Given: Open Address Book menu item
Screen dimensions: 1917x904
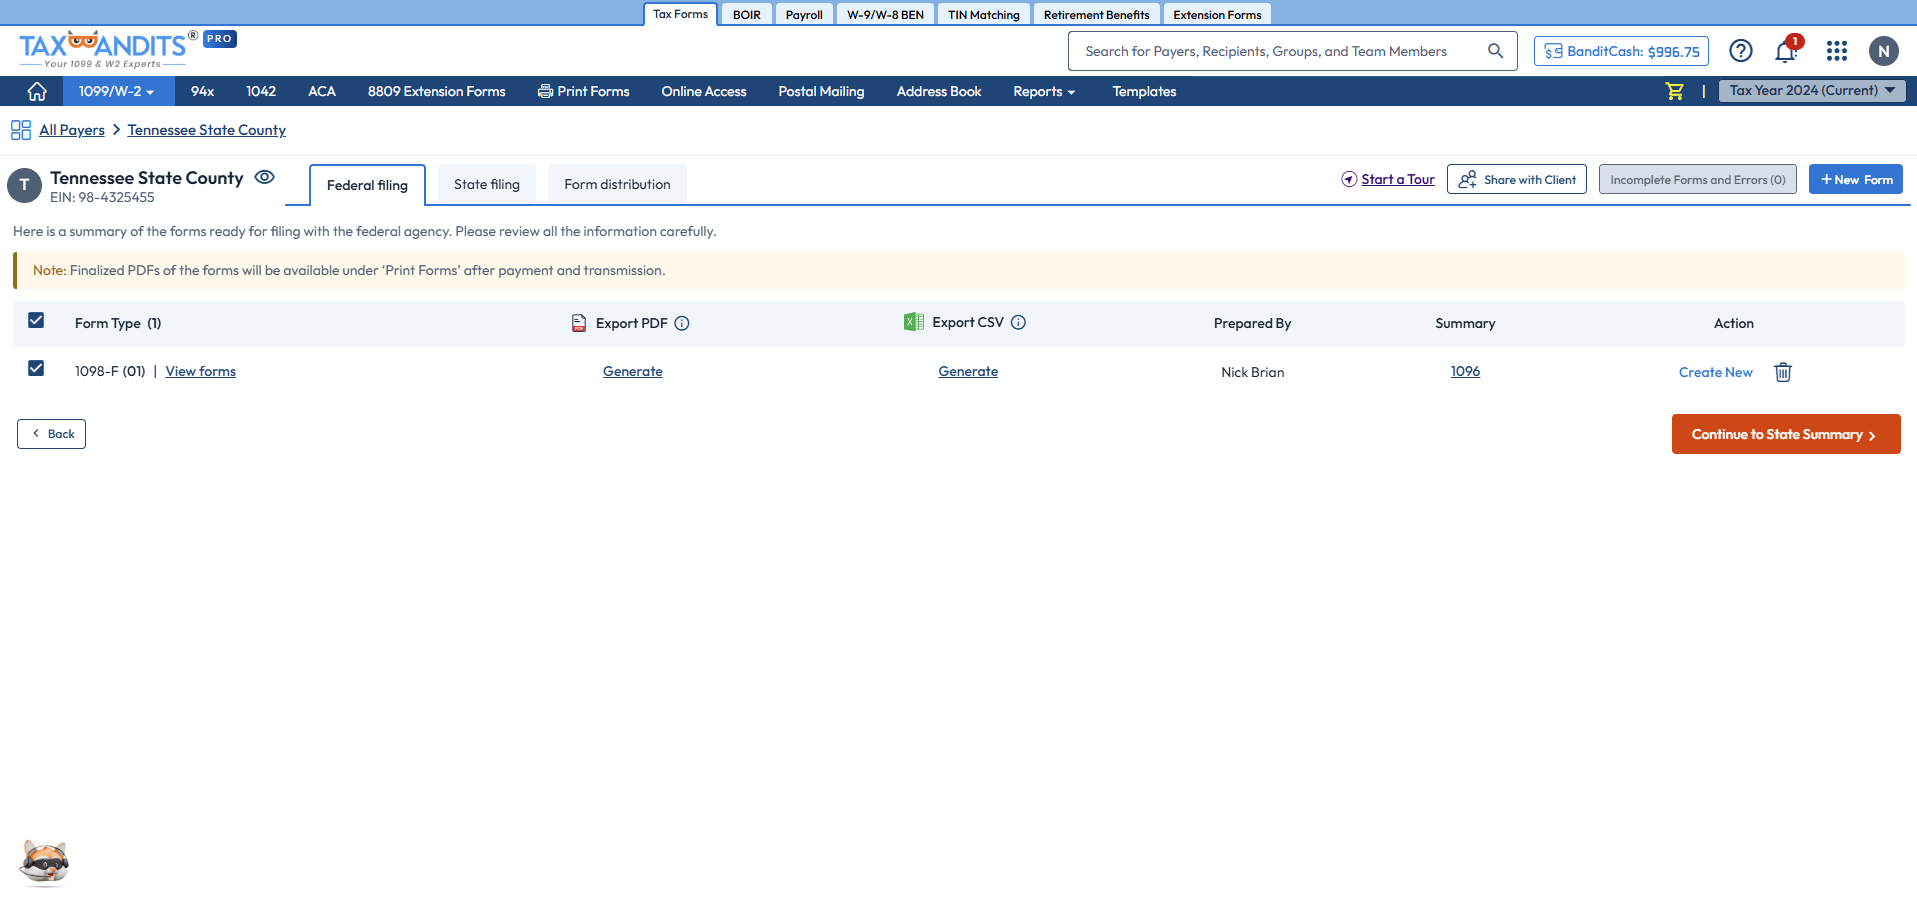Looking at the screenshot, I should [x=939, y=91].
